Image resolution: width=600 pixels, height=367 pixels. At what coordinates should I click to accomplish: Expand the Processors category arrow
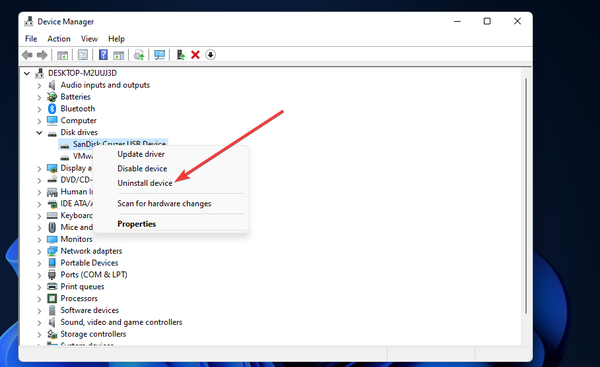coord(39,299)
